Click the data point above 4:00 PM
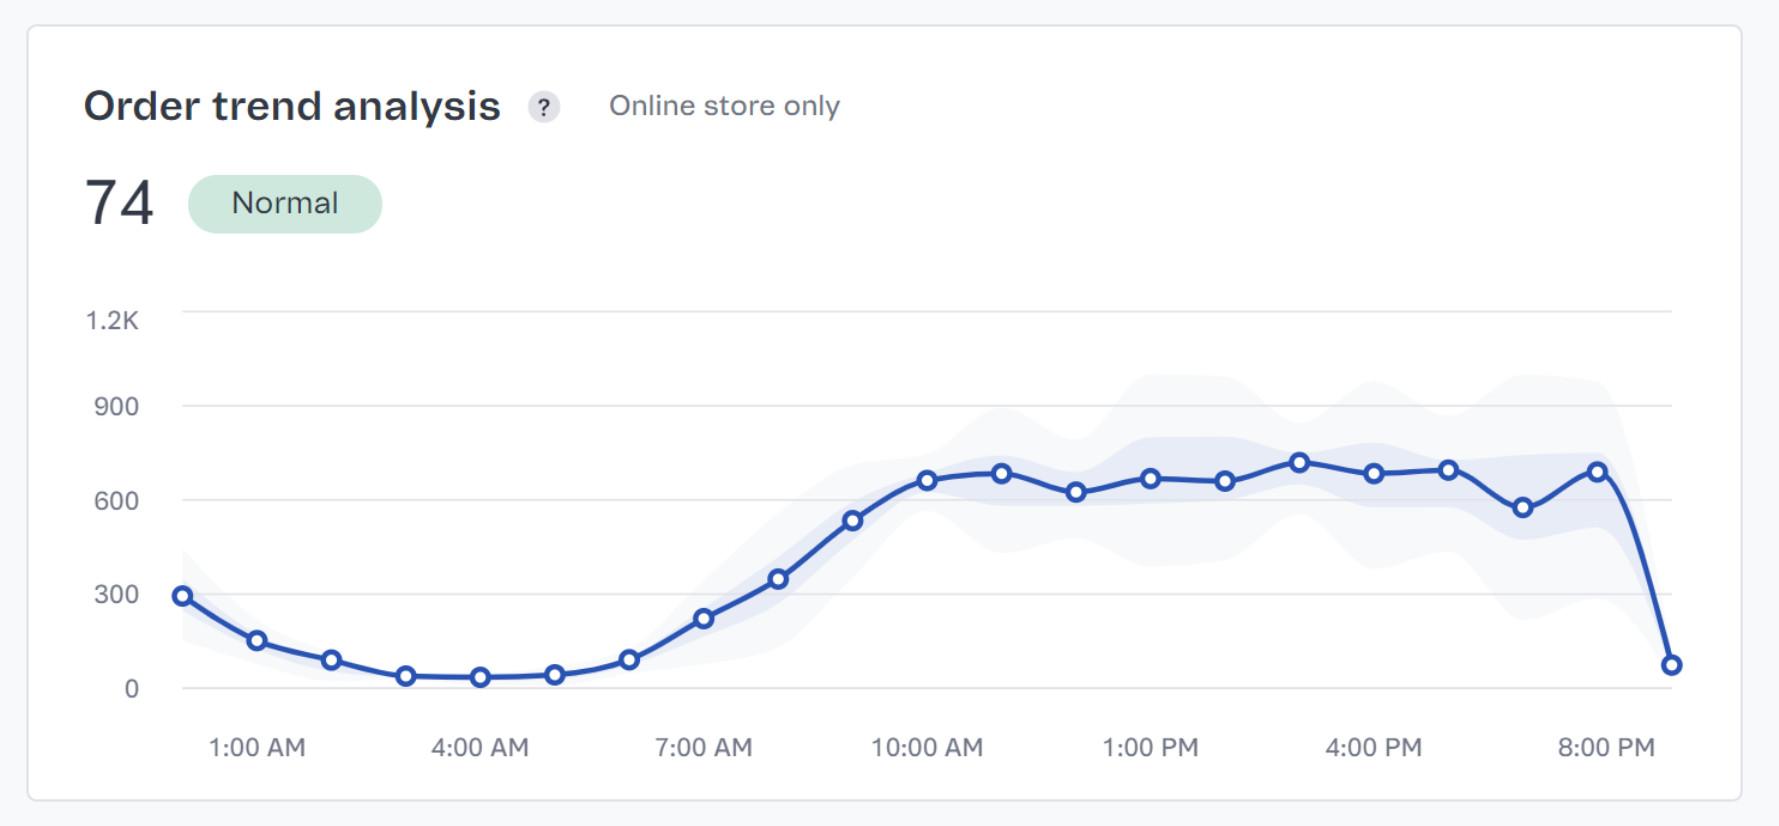 coord(1374,473)
